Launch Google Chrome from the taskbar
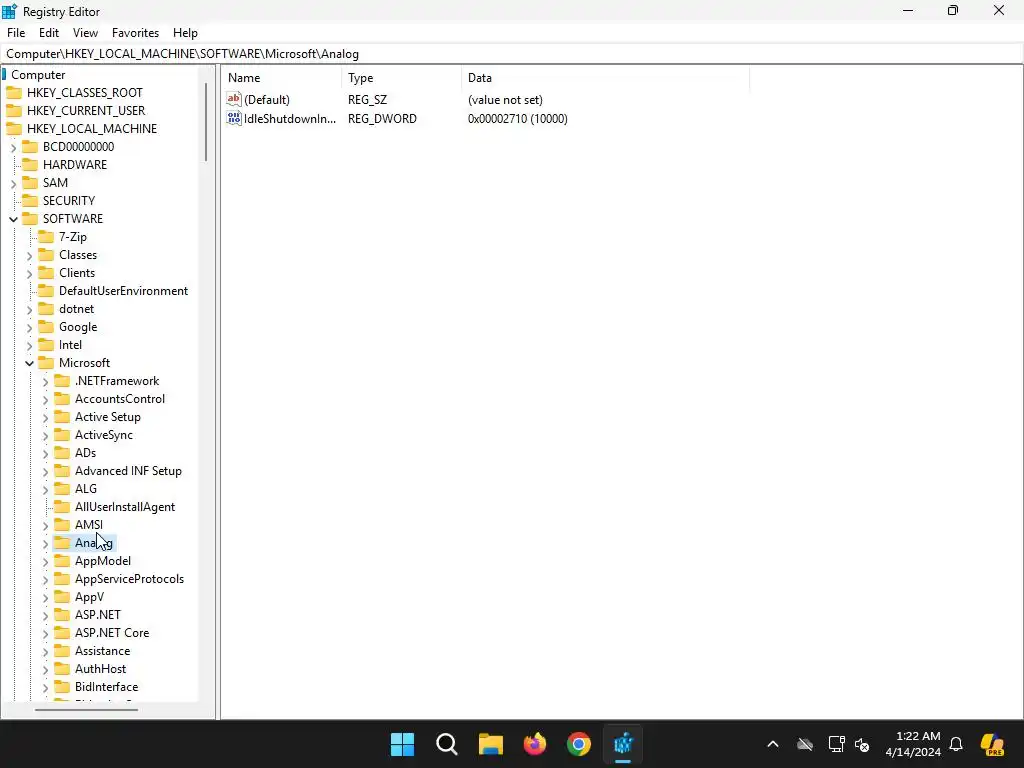Screen dimensions: 1024x768 click(x=579, y=744)
